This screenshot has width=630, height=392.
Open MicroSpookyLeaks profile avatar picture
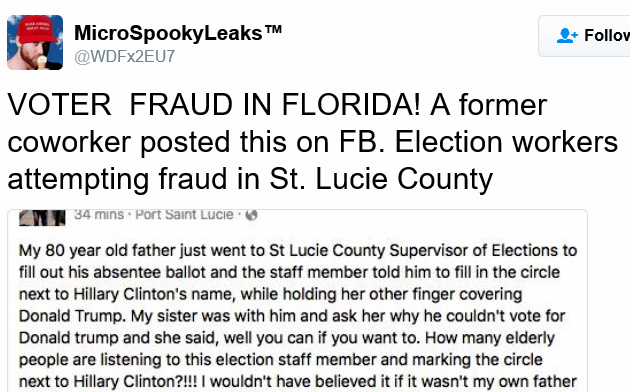point(35,43)
